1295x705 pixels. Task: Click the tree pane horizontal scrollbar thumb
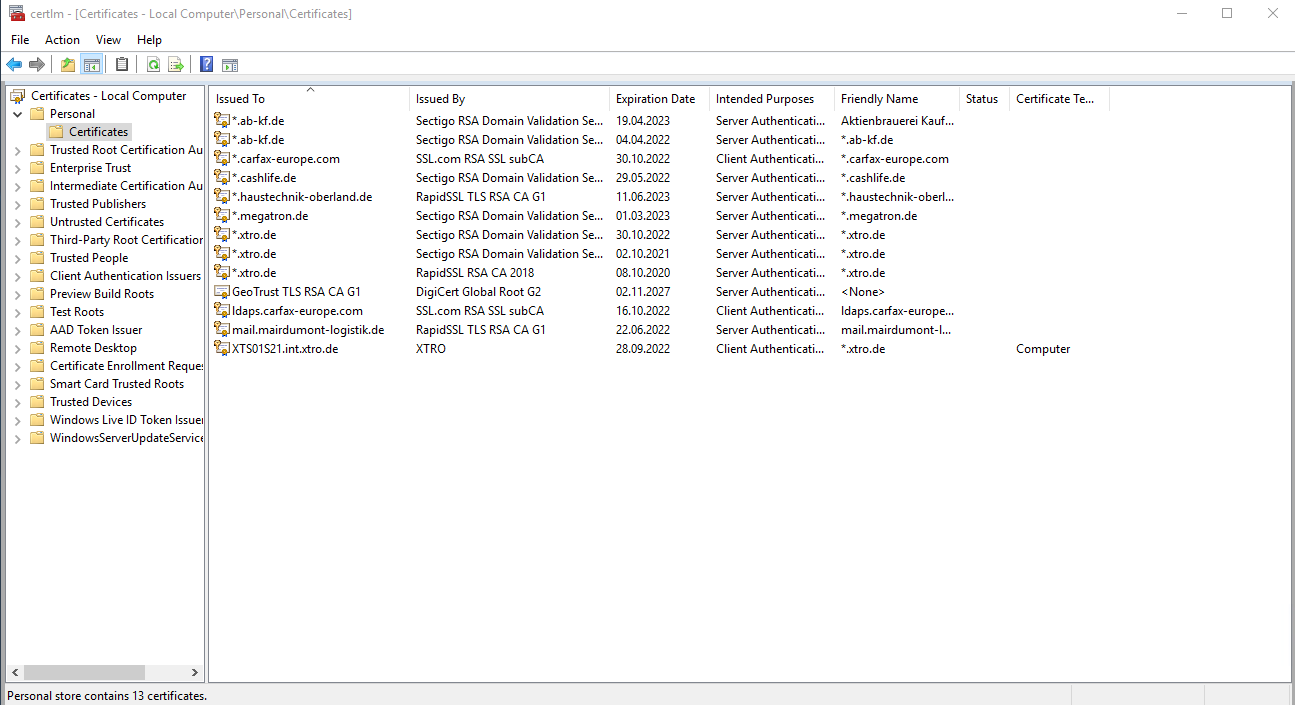coord(84,673)
